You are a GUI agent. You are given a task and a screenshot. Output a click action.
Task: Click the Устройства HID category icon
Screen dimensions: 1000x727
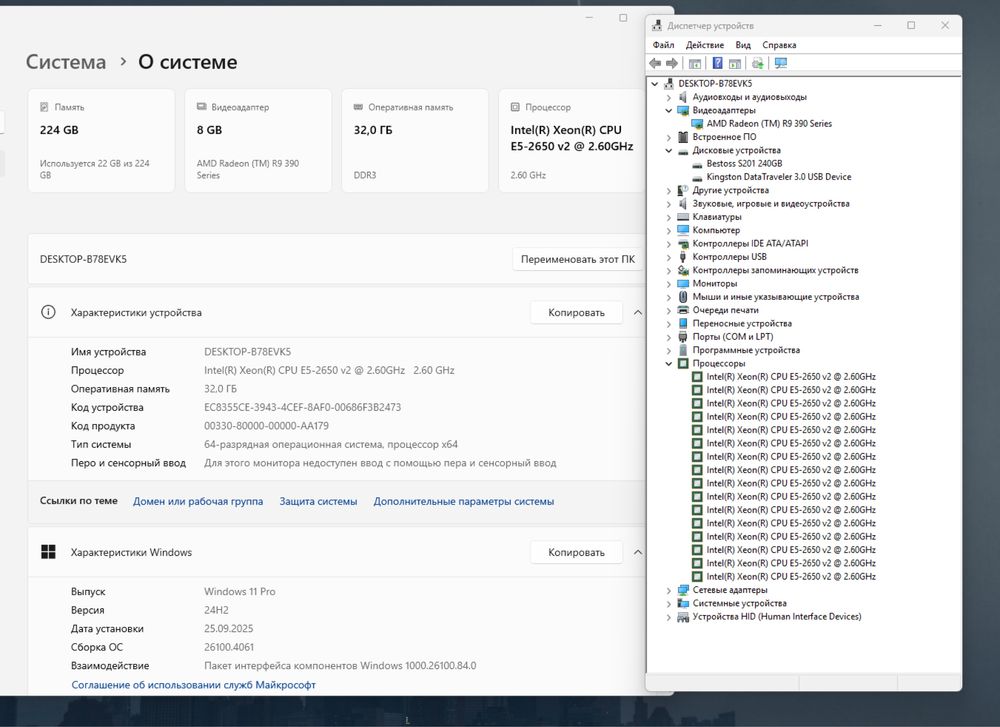click(x=683, y=617)
